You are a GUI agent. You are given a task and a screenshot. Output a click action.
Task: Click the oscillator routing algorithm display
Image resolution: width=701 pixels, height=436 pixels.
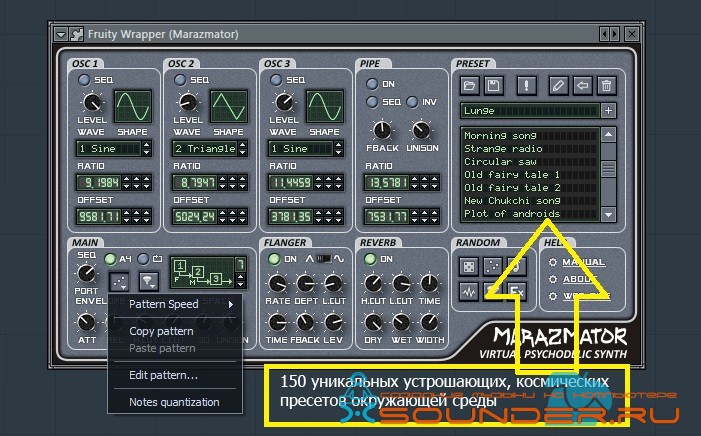coord(202,273)
